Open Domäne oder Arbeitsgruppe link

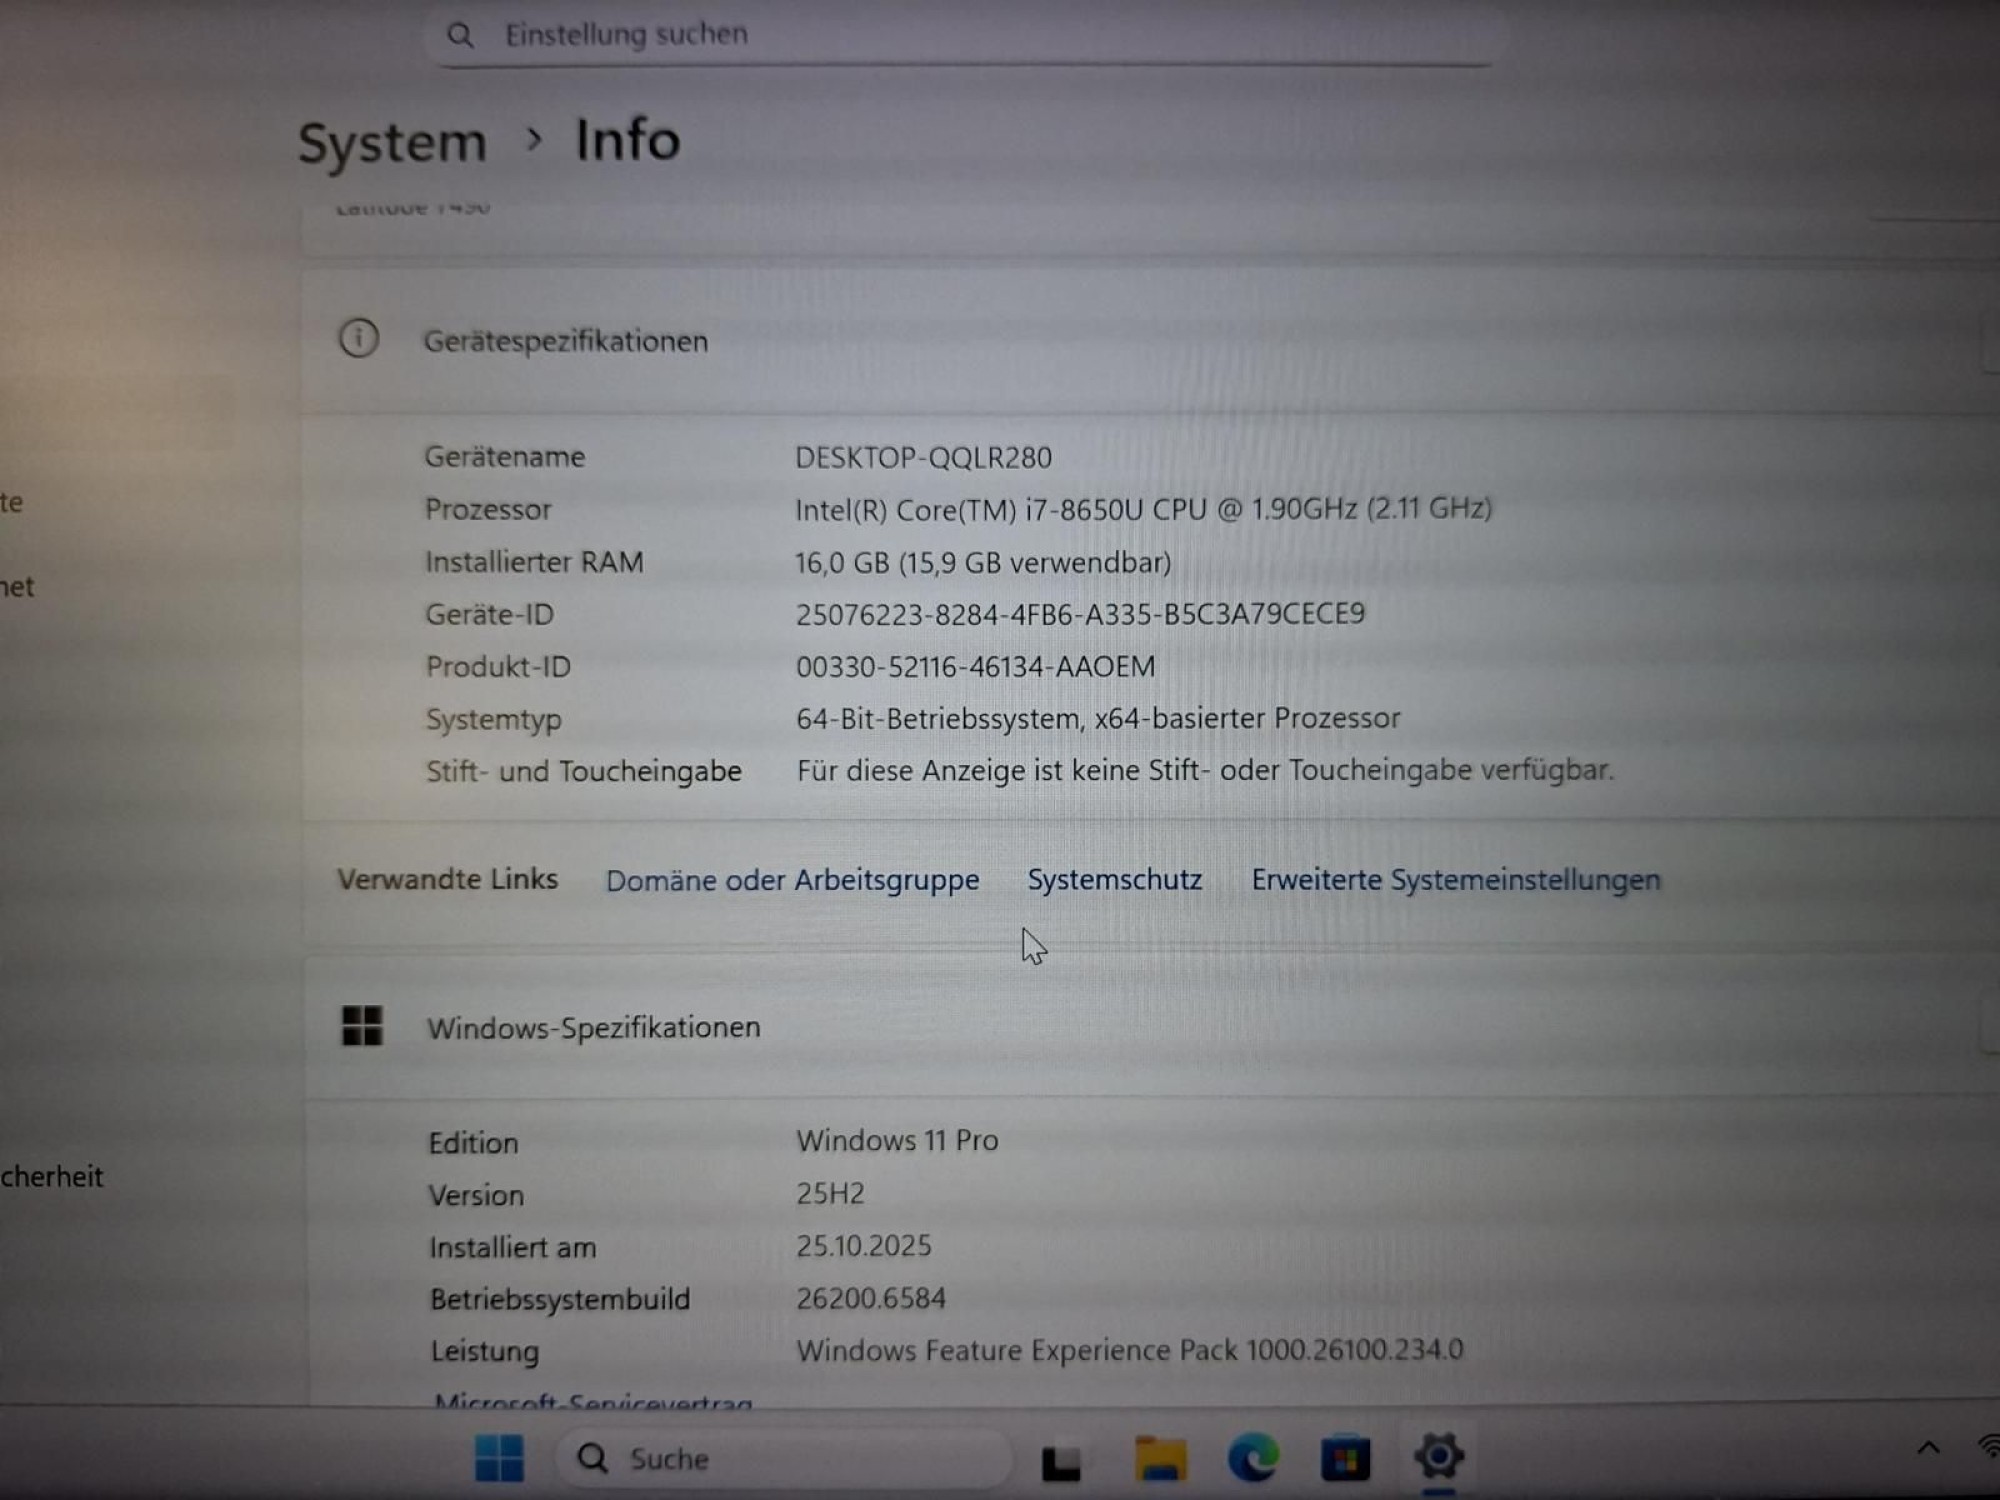pyautogui.click(x=792, y=881)
